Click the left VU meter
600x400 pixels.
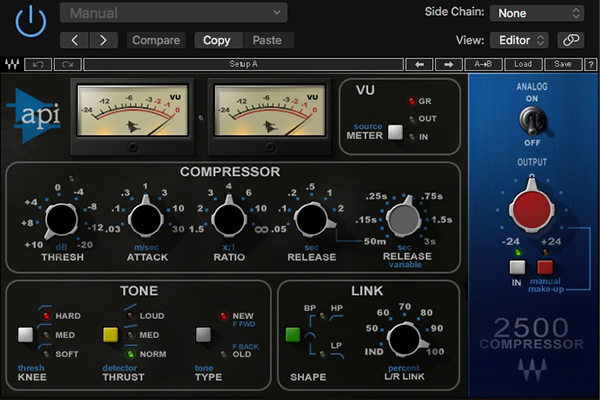point(133,111)
